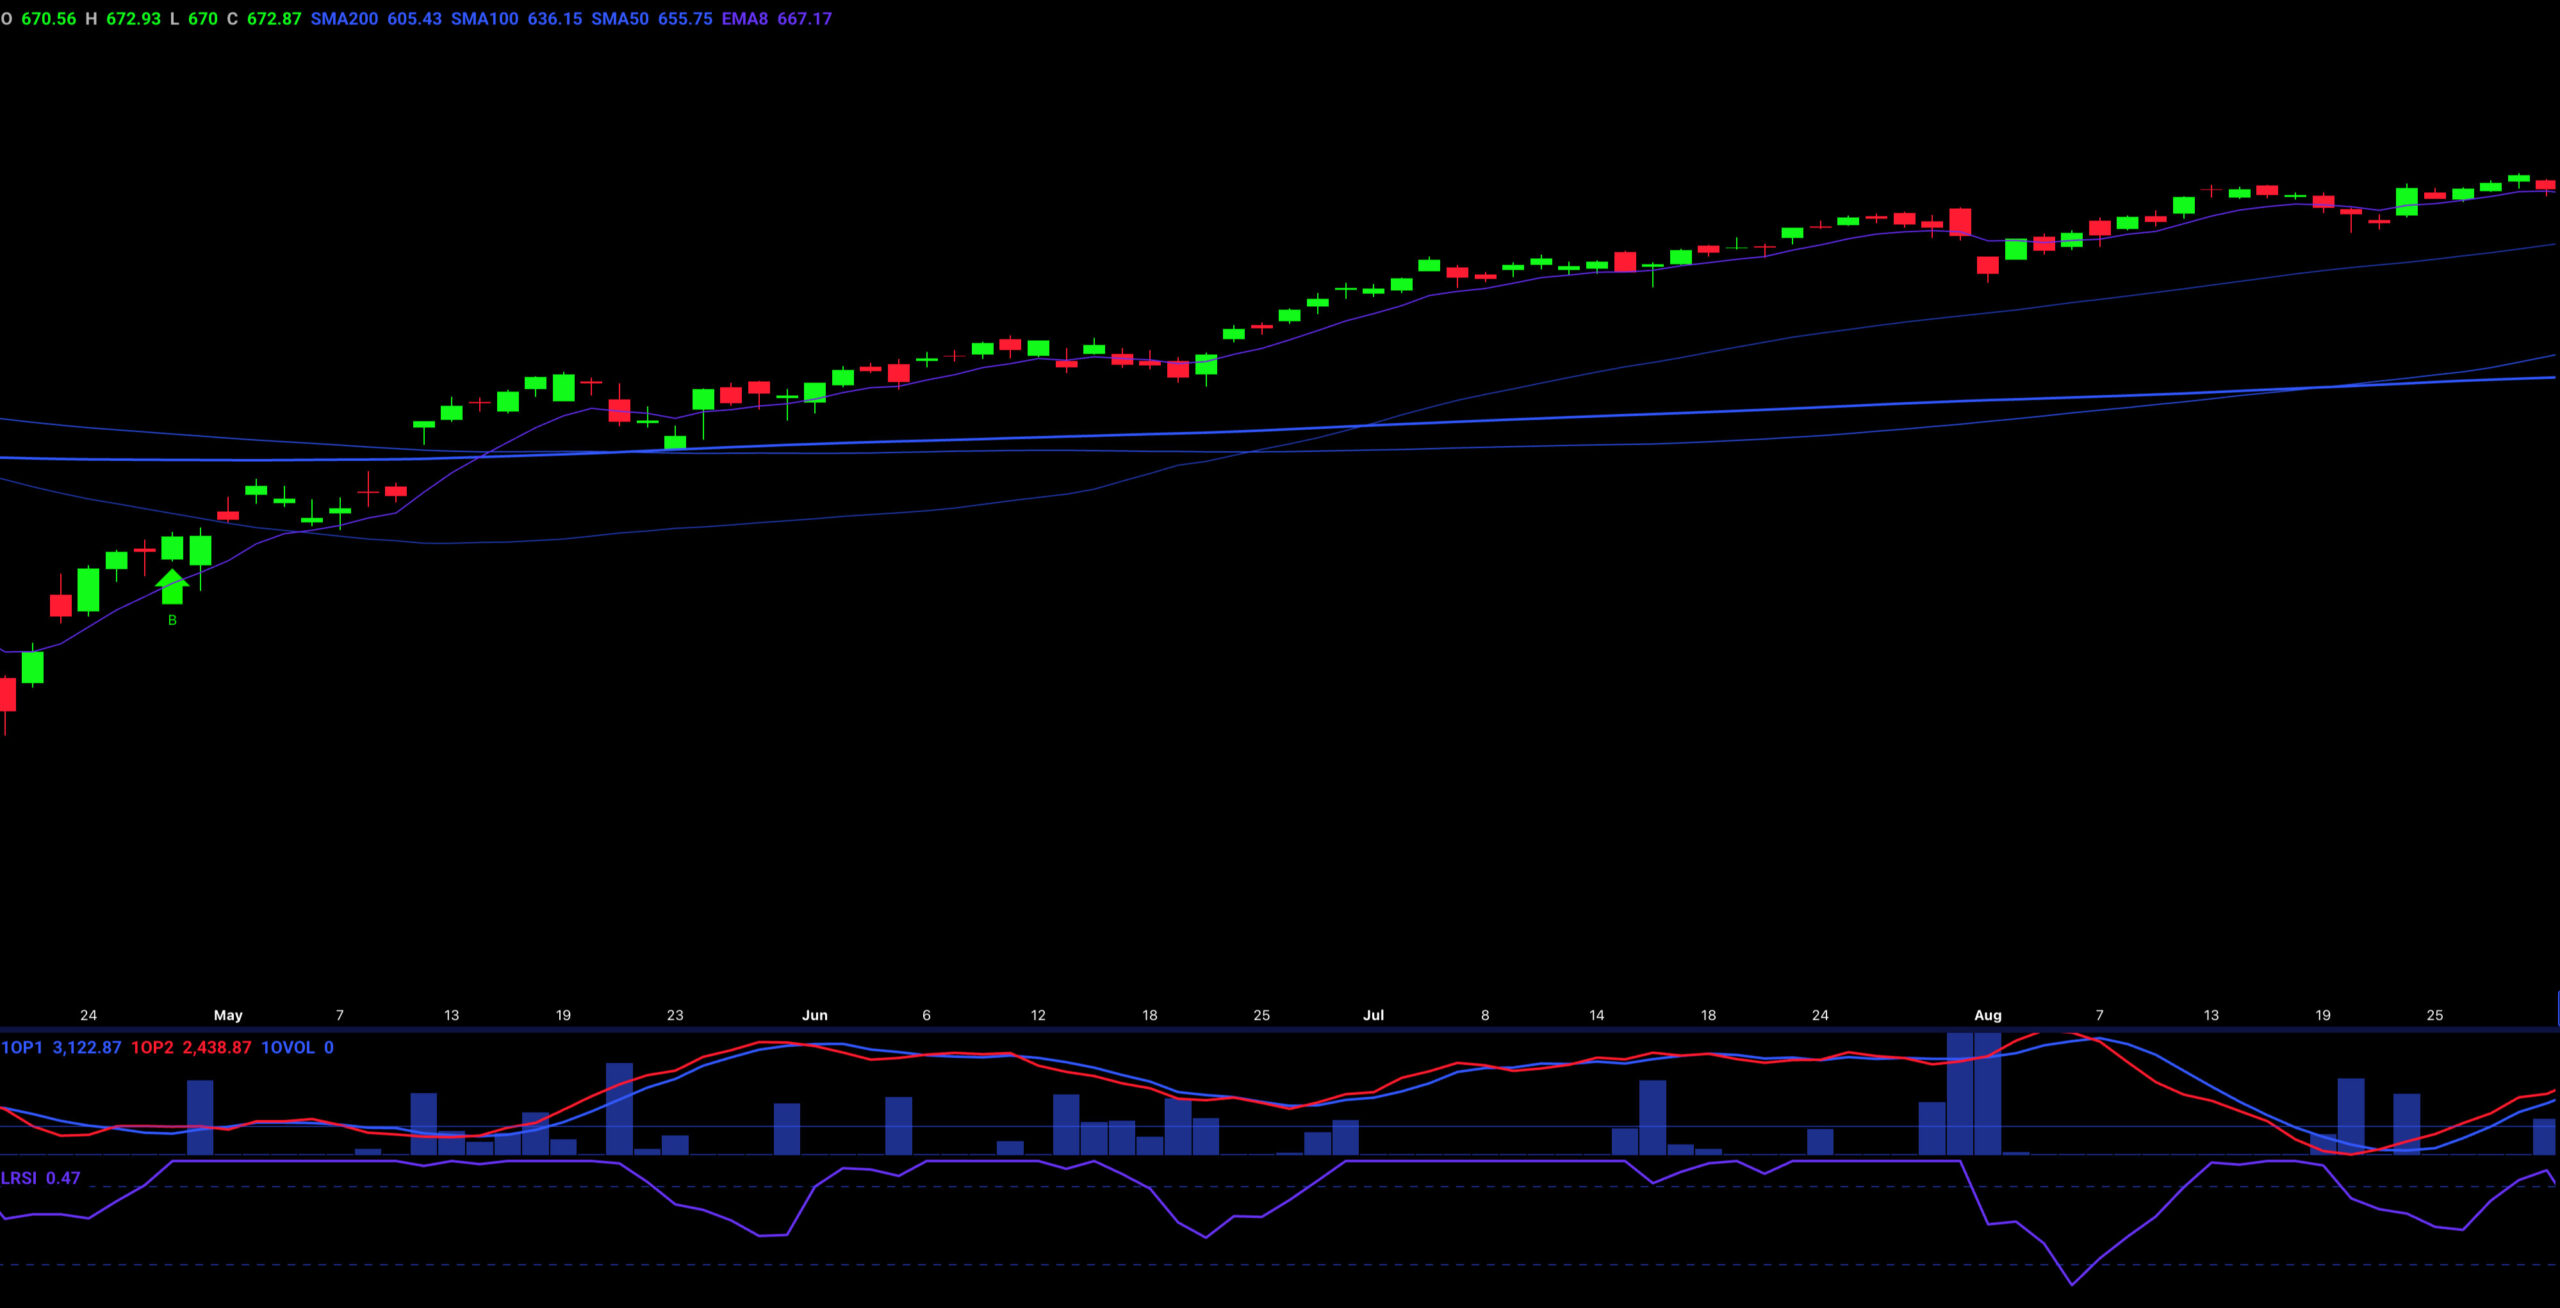Click the 1OP1 indicator label

pyautogui.click(x=22, y=1047)
